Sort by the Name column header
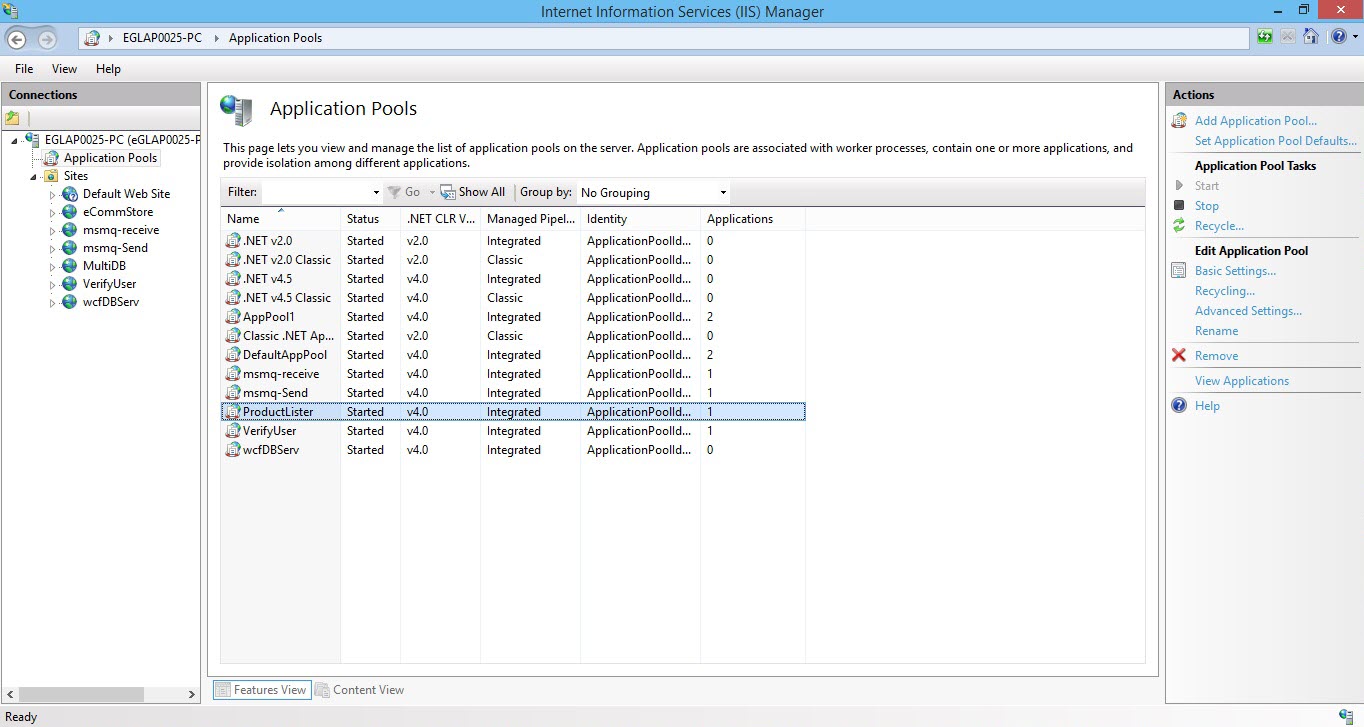This screenshot has height=727, width=1364. click(280, 219)
